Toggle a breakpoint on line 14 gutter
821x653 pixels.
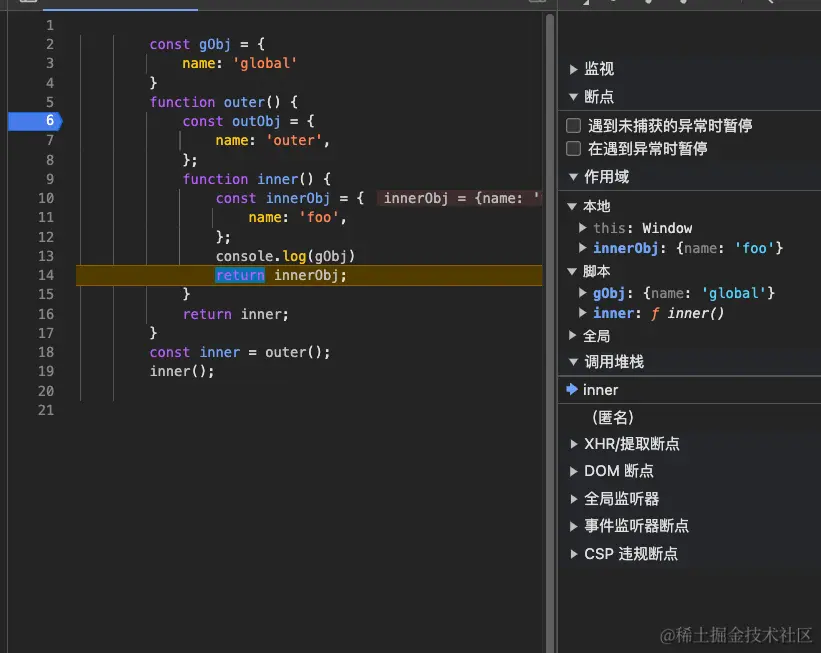46,275
